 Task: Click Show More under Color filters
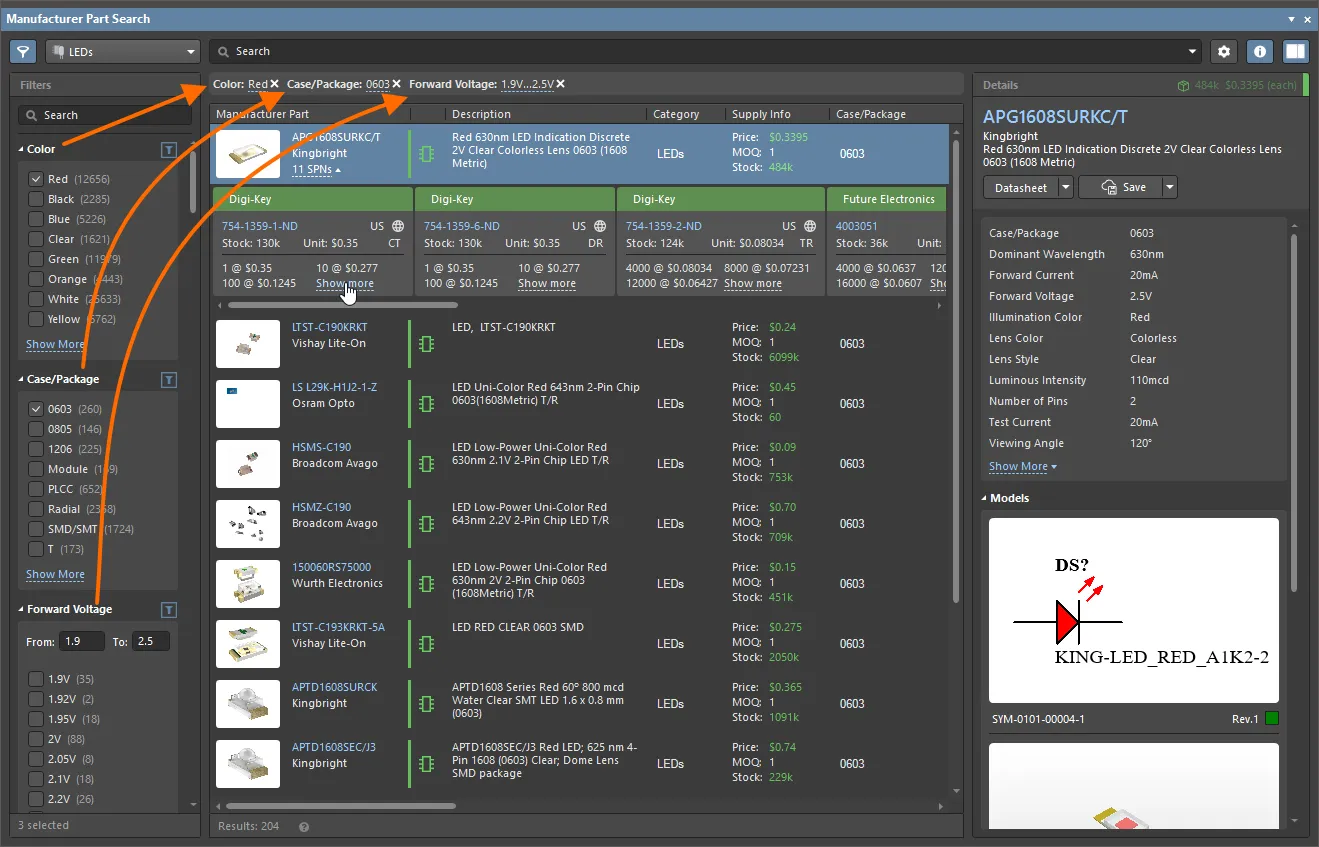click(55, 344)
